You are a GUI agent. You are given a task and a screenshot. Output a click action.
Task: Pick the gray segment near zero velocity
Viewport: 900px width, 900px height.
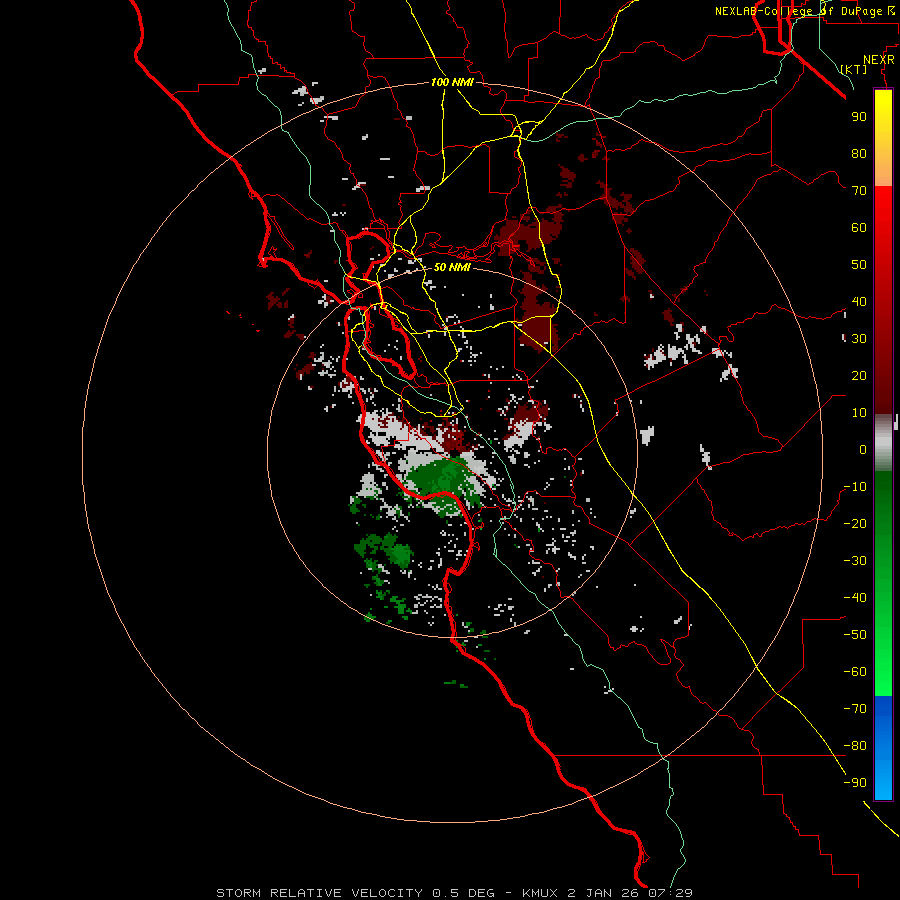(x=883, y=443)
